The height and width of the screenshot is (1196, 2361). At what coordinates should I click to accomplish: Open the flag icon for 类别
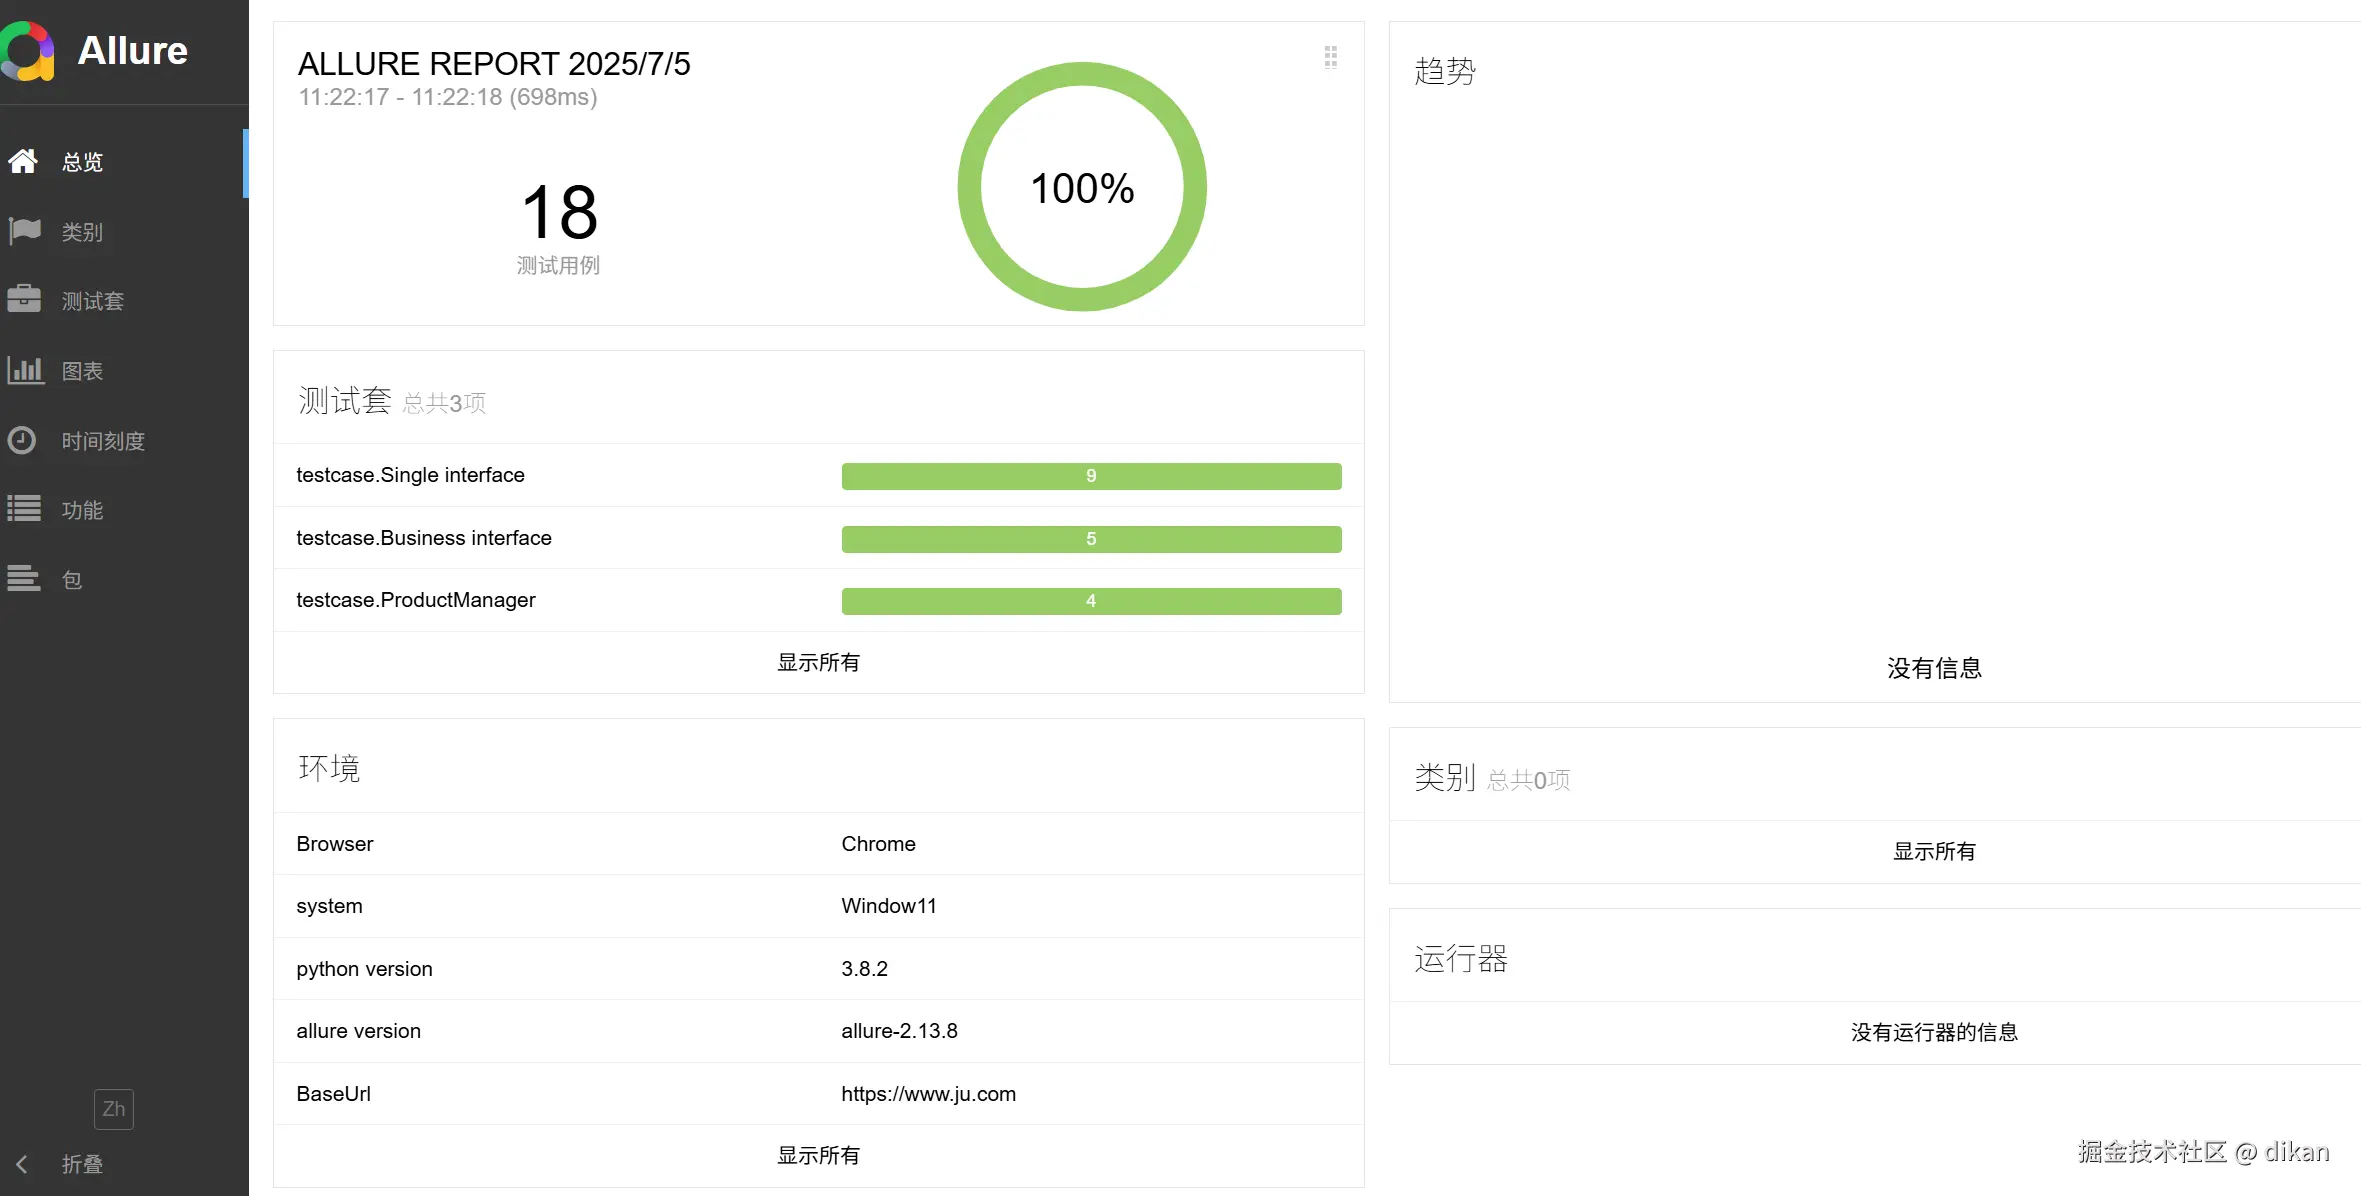pyautogui.click(x=24, y=231)
